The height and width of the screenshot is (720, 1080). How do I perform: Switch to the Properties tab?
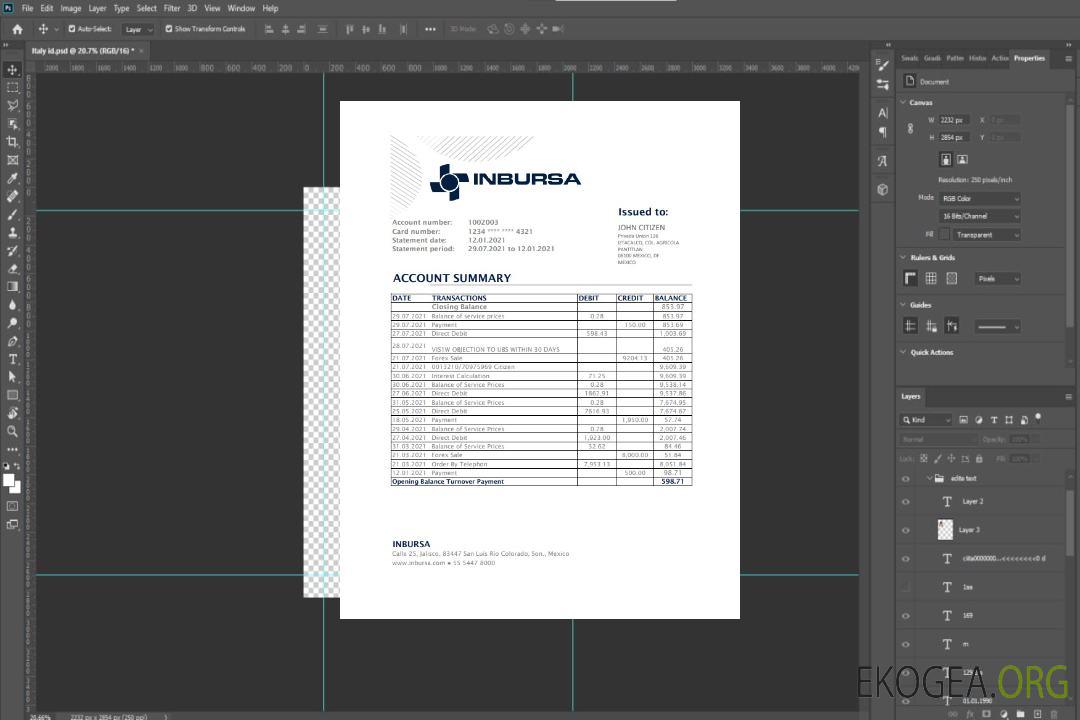tap(1029, 59)
